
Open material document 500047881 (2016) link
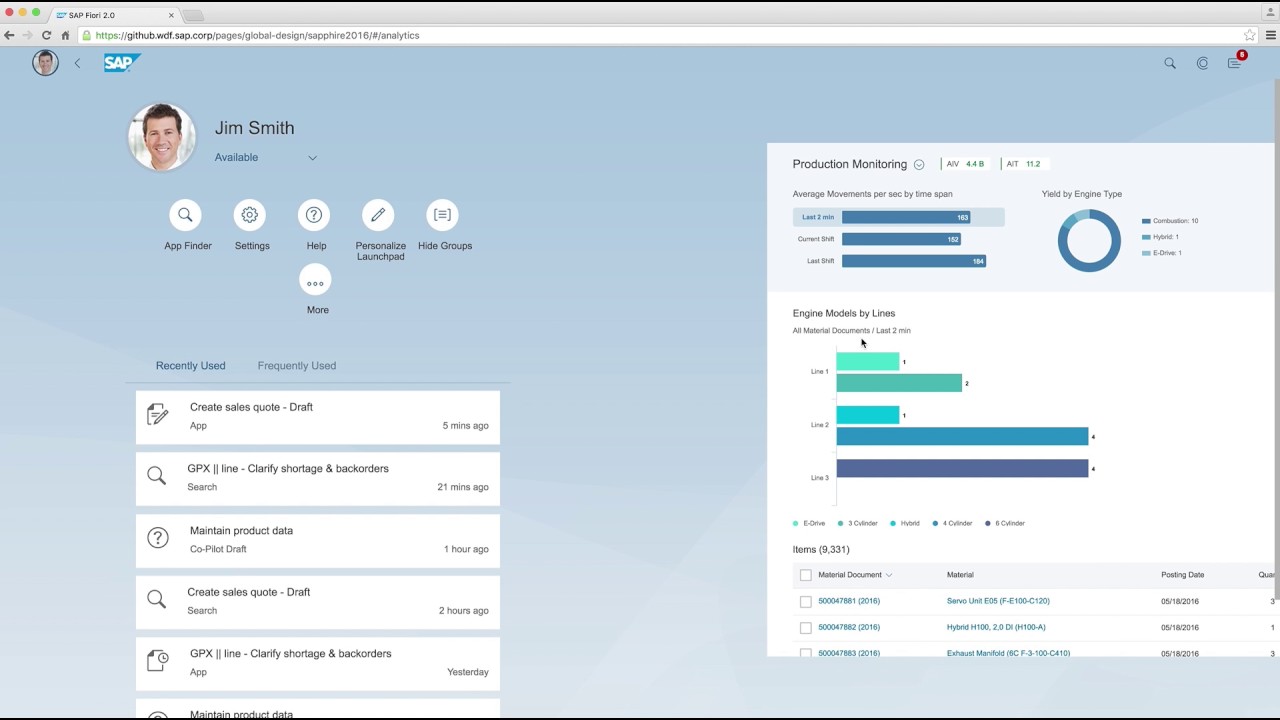coord(849,601)
